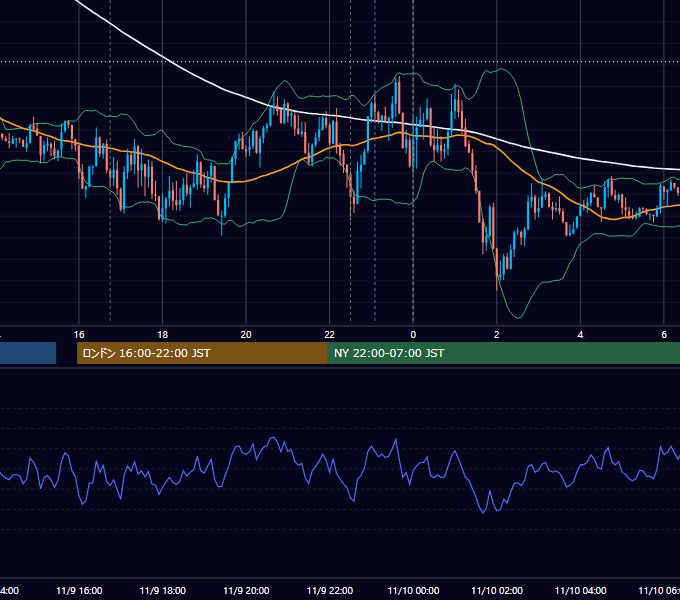Click the 4 hour label on price chart axis
Viewport: 680px width, 600px height.
(580, 335)
